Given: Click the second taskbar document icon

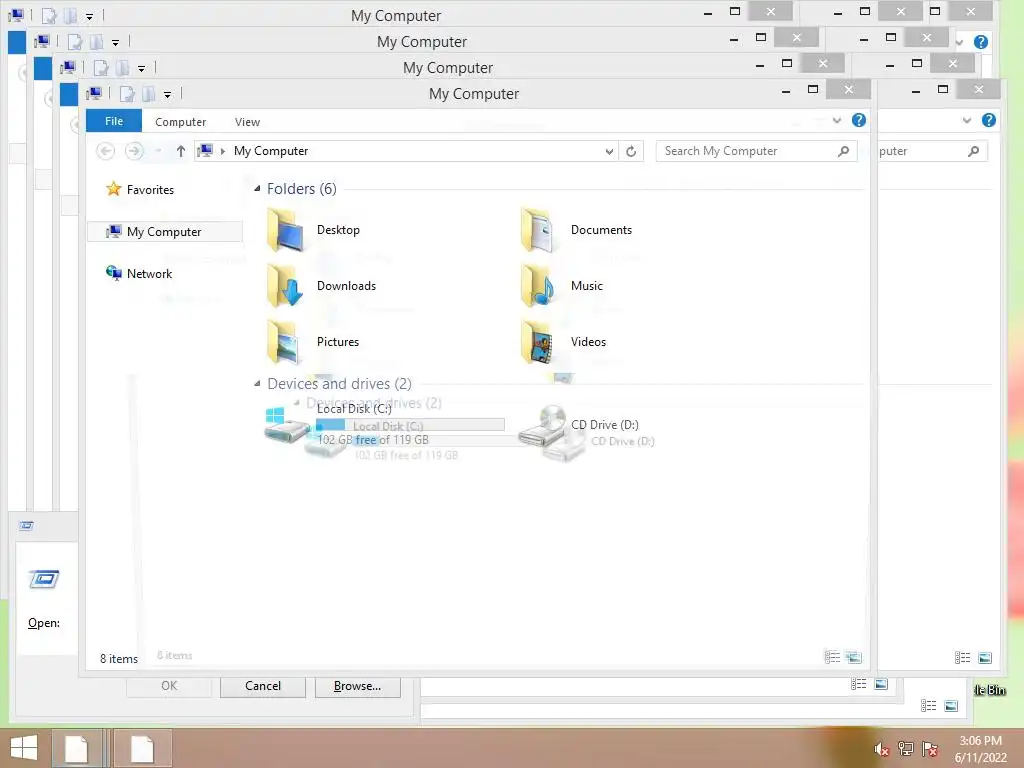Looking at the screenshot, I should tap(142, 748).
